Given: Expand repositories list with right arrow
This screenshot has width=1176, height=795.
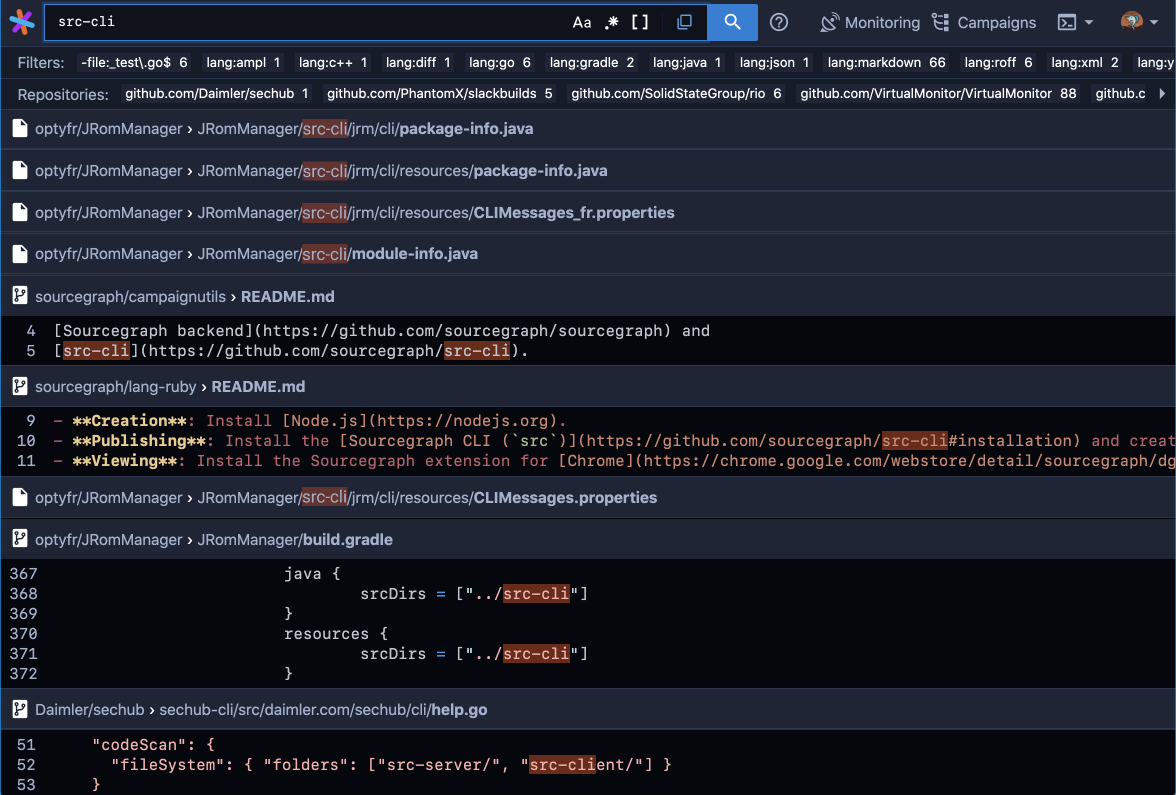Looking at the screenshot, I should [x=1162, y=94].
